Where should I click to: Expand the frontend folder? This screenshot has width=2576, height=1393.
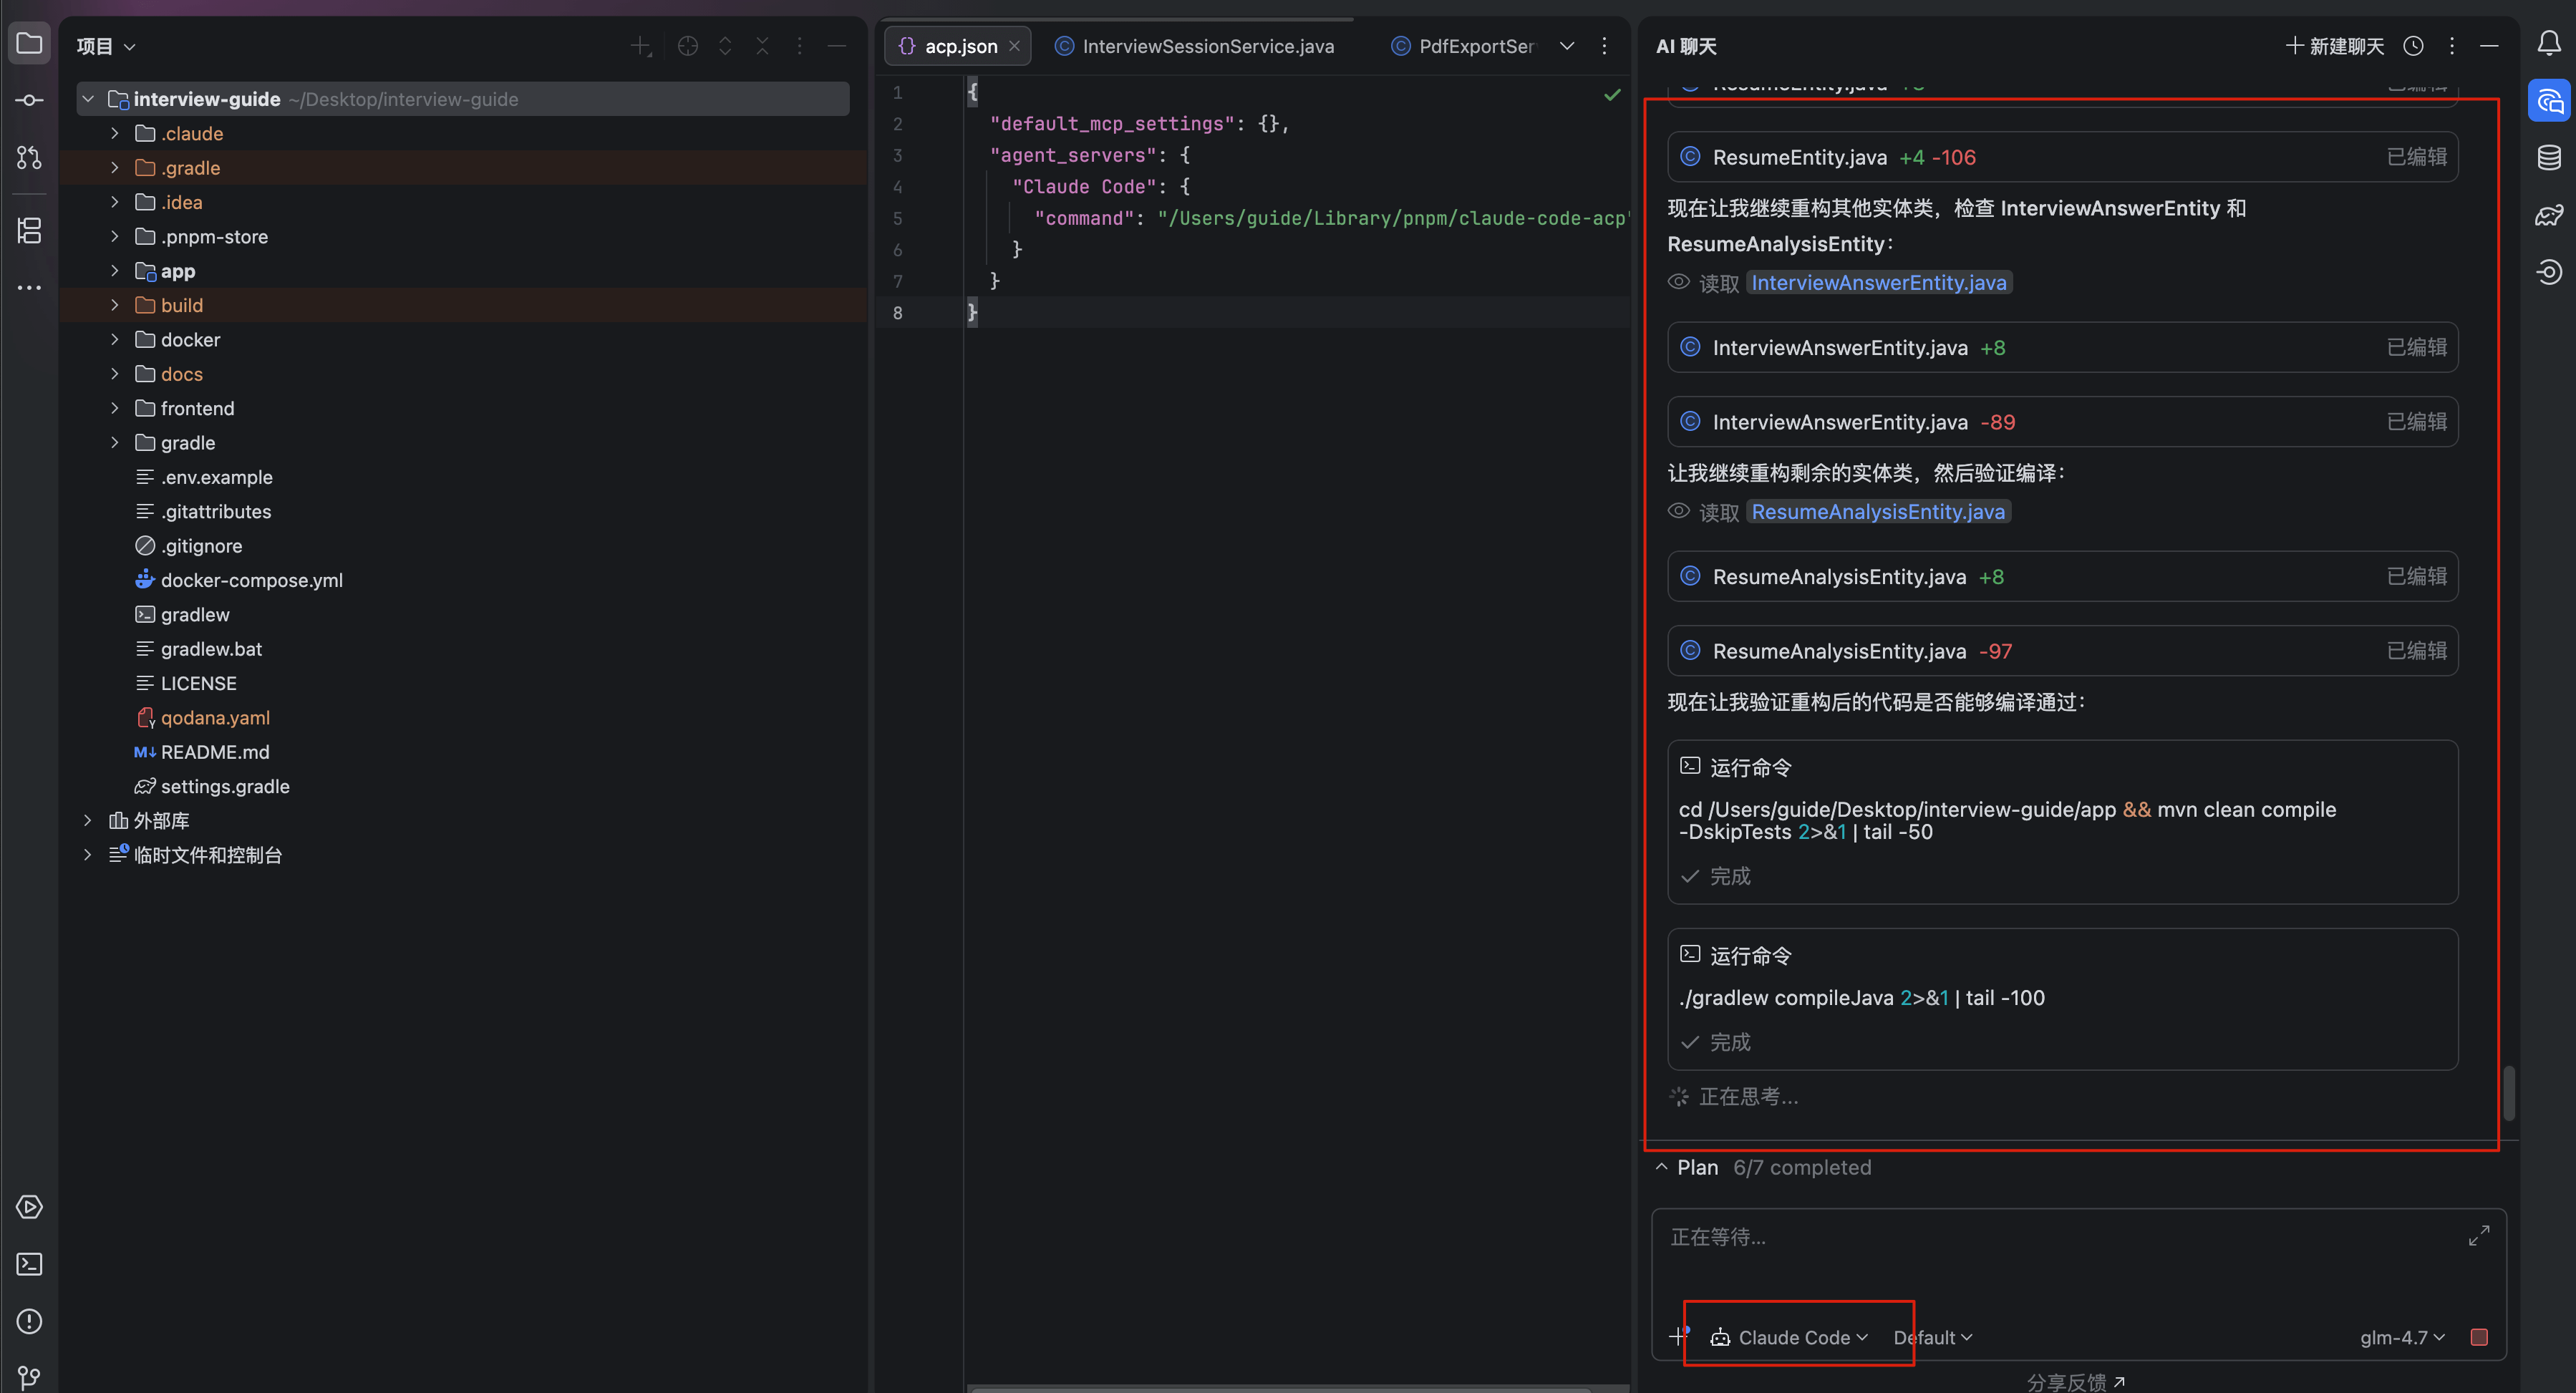click(115, 408)
